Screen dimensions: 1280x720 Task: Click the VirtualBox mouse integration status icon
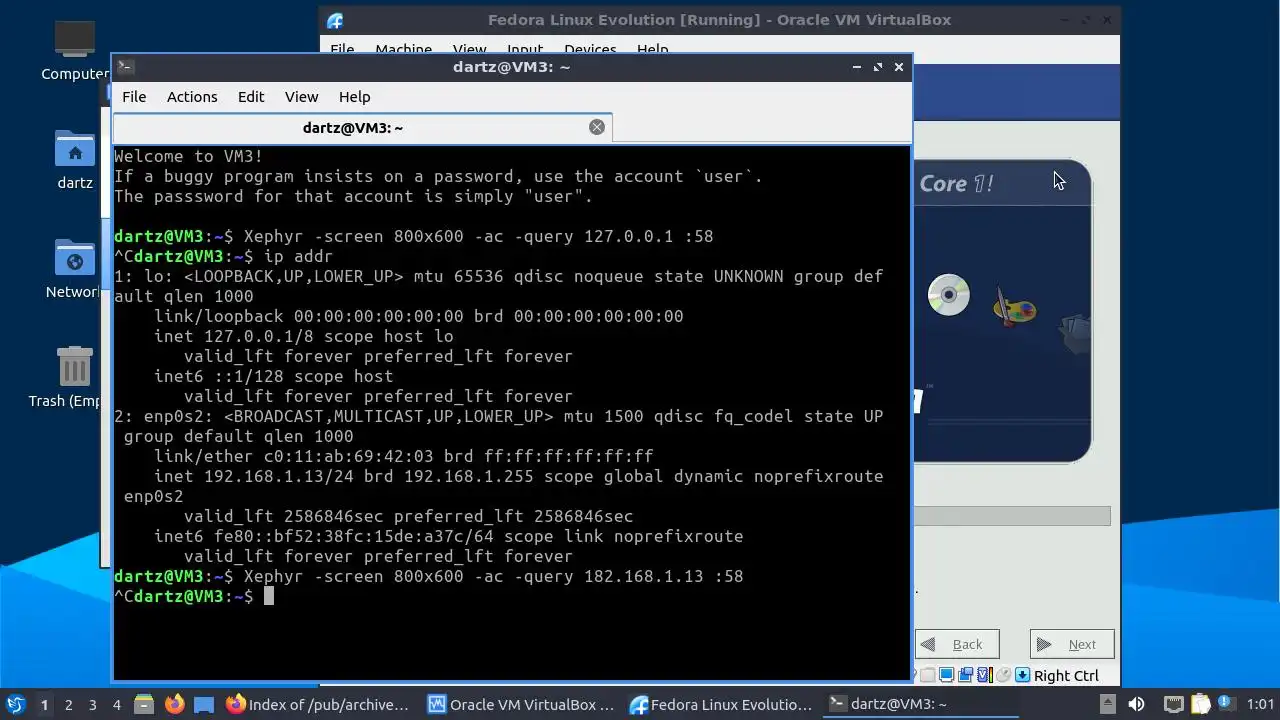point(1003,675)
